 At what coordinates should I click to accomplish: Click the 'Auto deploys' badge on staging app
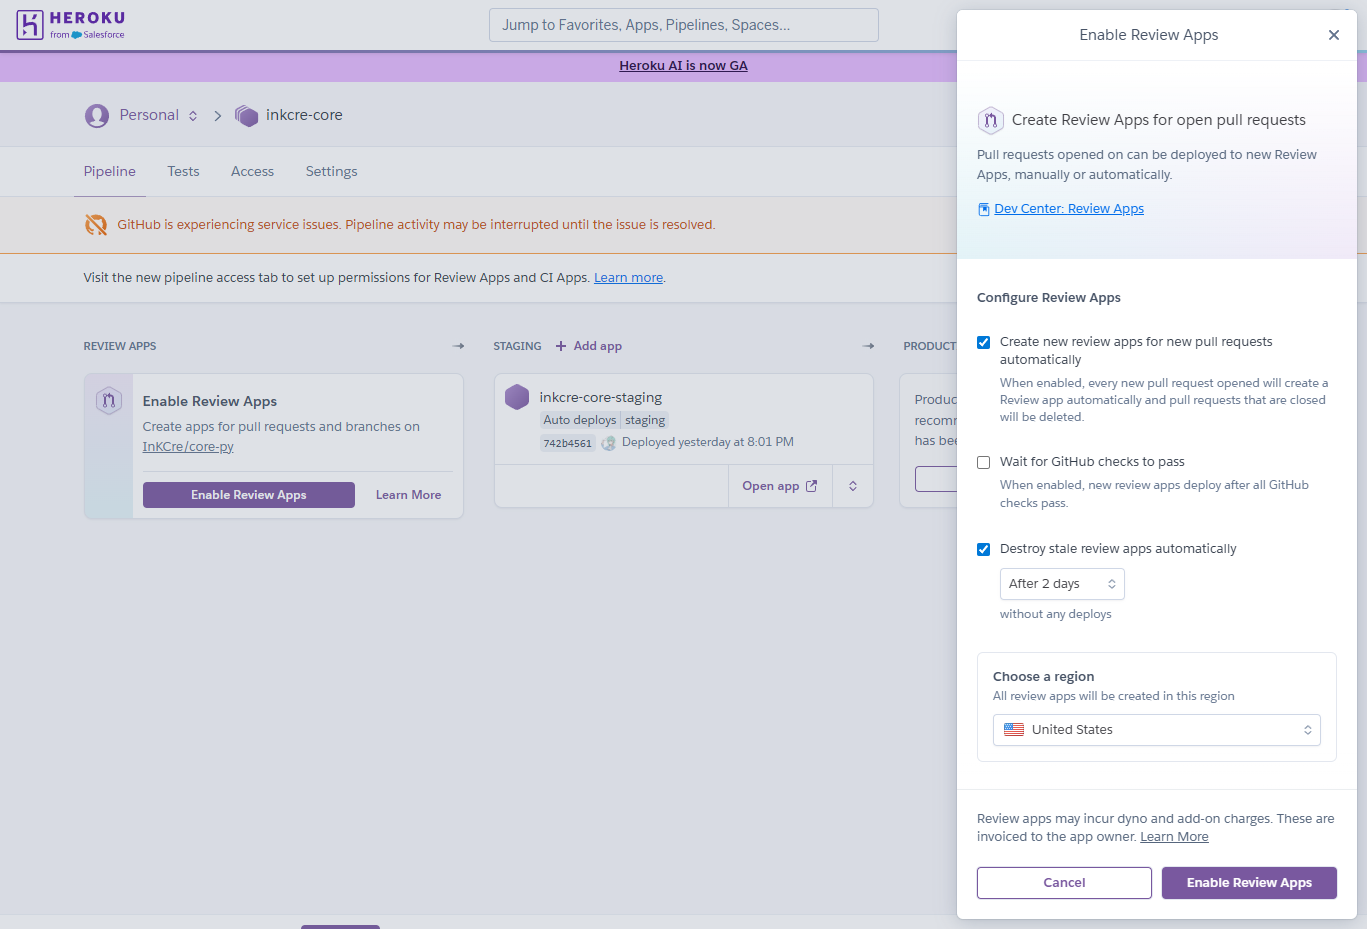tap(580, 421)
